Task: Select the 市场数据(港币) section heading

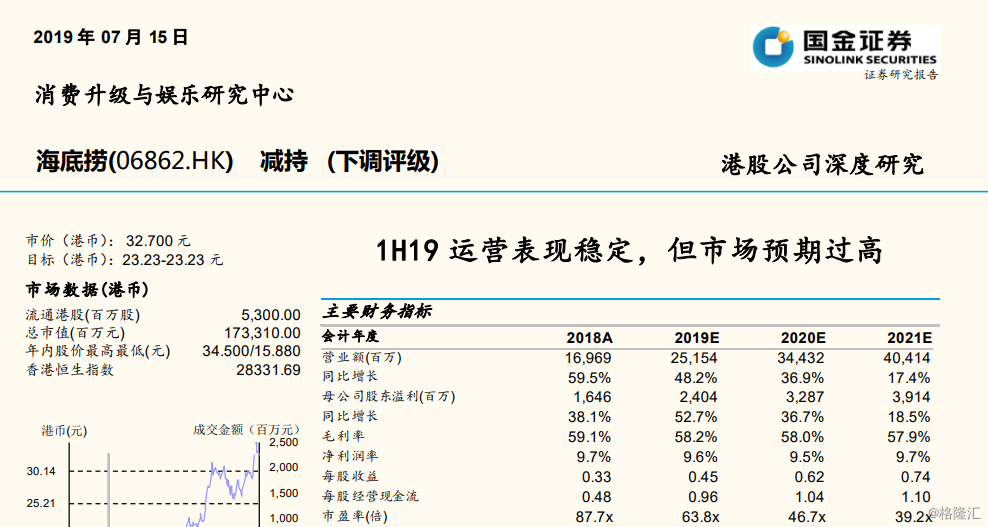Action: [87, 289]
